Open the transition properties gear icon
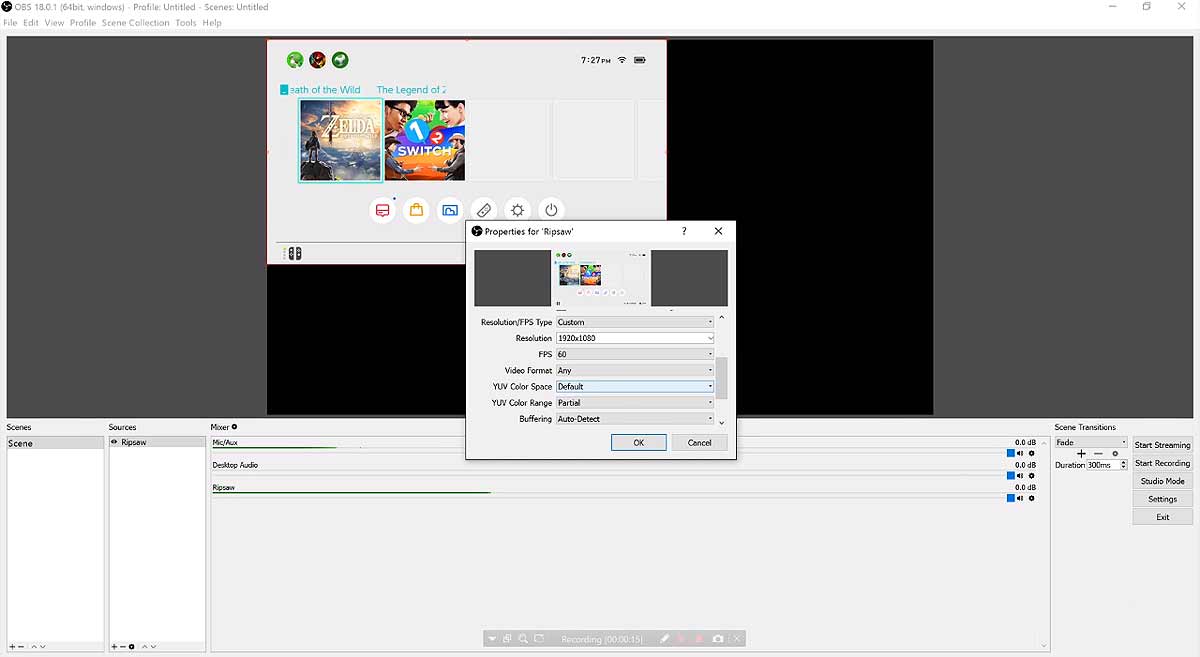Viewport: 1200px width, 657px height. point(1115,454)
